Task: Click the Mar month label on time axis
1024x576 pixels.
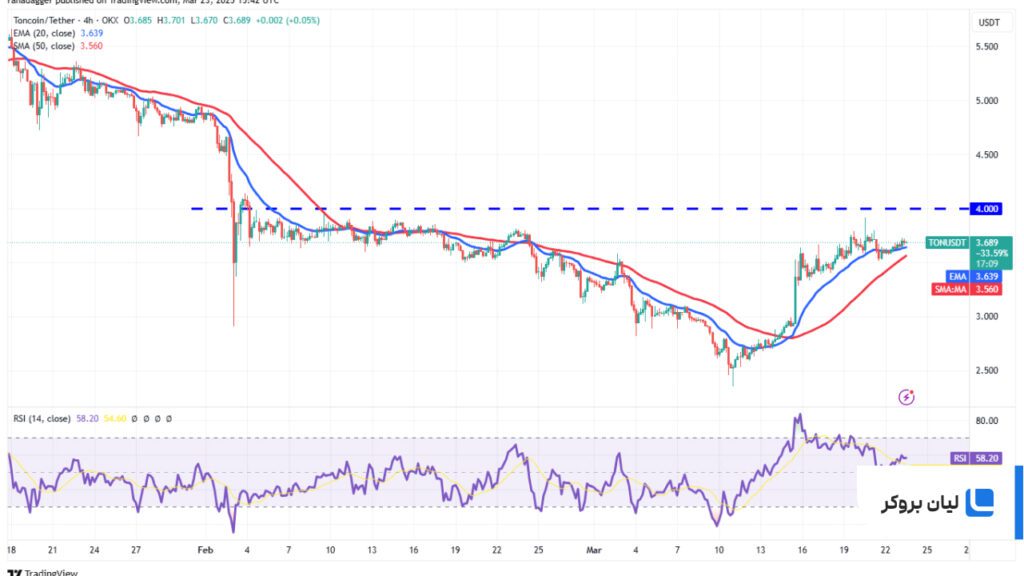Action: (594, 550)
